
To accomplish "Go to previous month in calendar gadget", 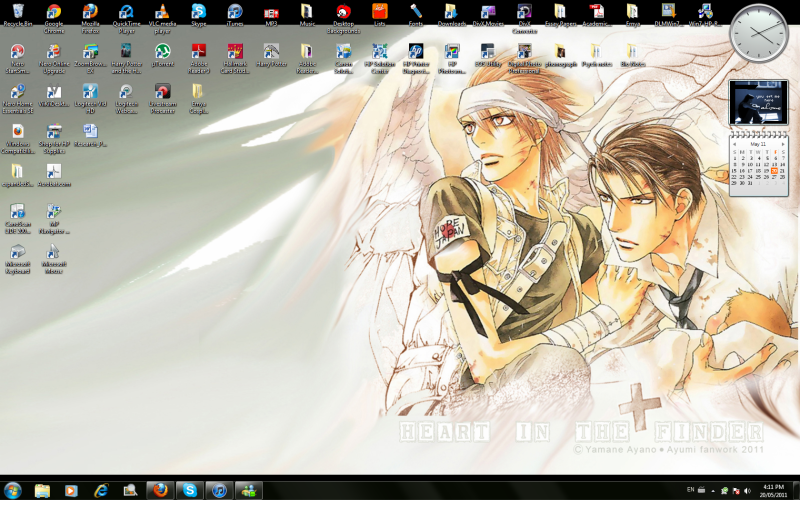I will [734, 144].
